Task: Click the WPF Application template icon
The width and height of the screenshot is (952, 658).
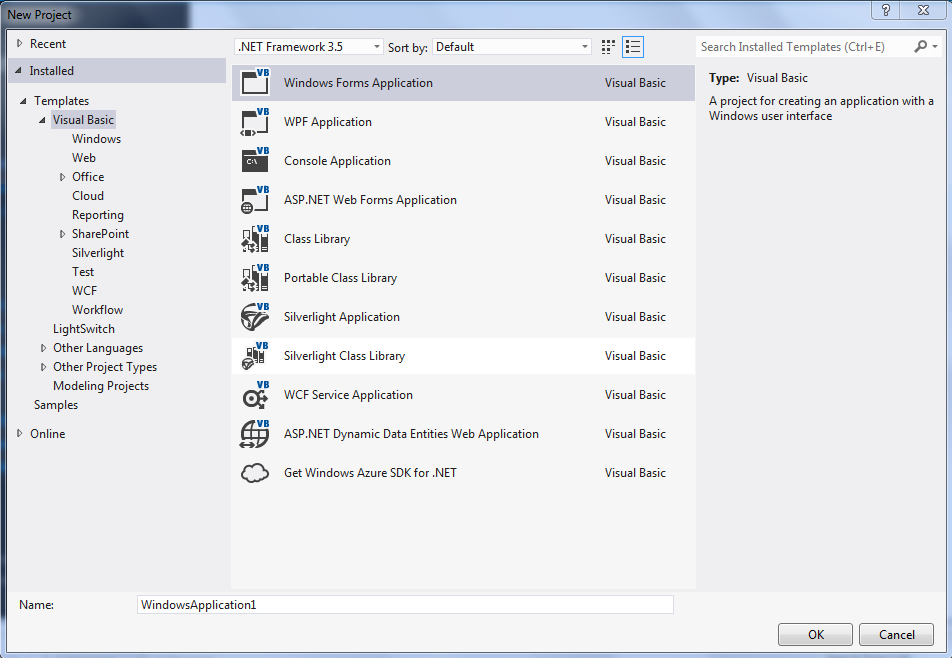Action: [255, 121]
